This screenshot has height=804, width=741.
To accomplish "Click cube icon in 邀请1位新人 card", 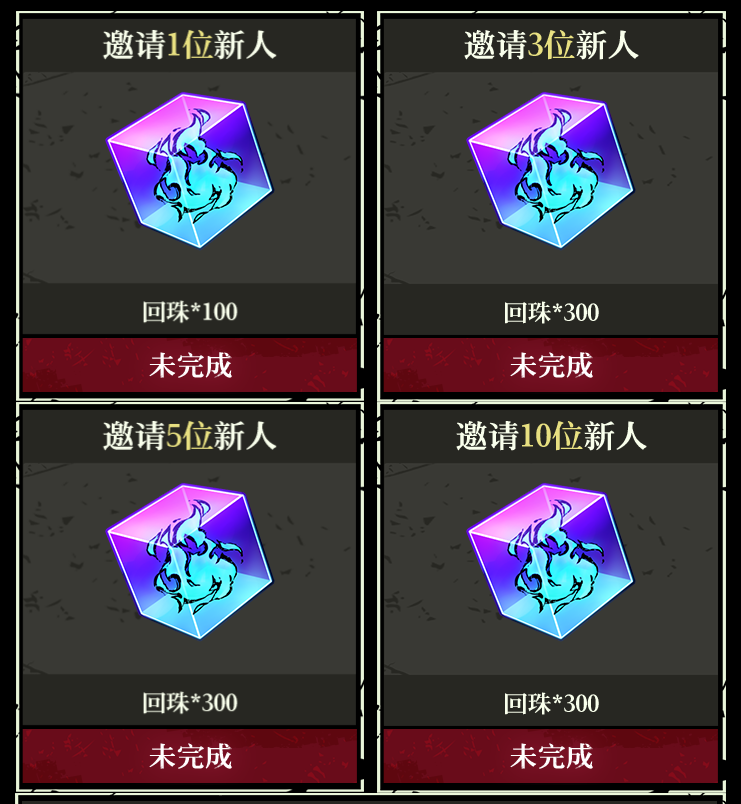I will [x=190, y=171].
